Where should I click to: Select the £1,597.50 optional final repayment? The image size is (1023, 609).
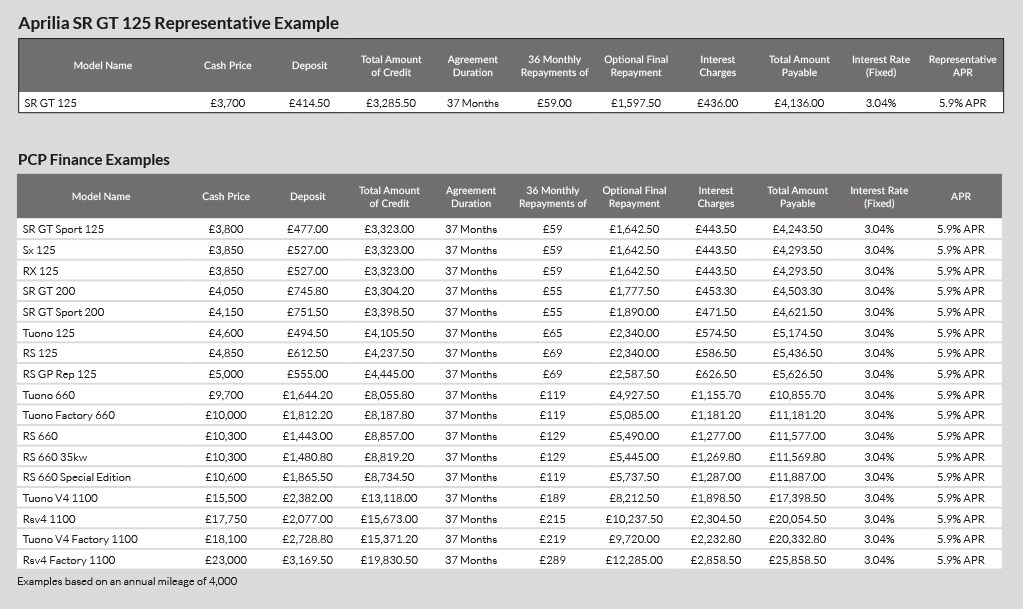click(x=636, y=103)
